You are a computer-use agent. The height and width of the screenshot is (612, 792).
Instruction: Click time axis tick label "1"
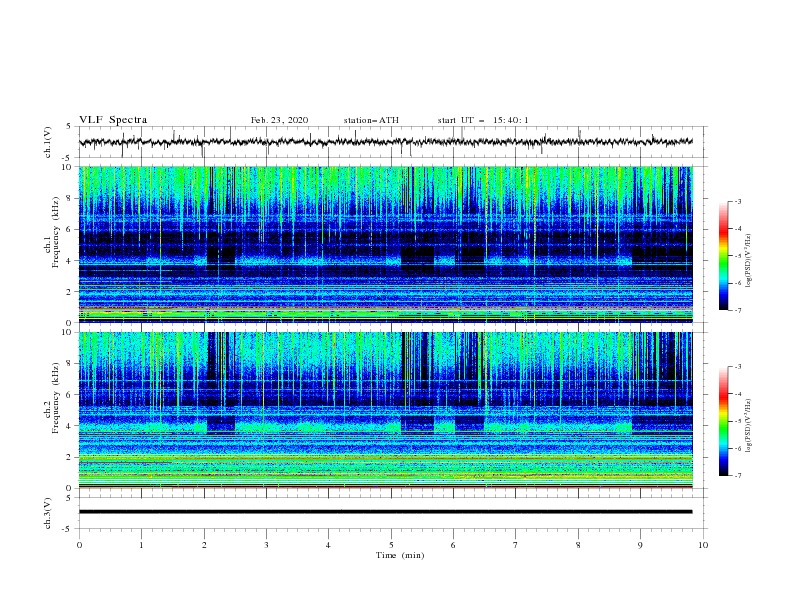coord(141,545)
